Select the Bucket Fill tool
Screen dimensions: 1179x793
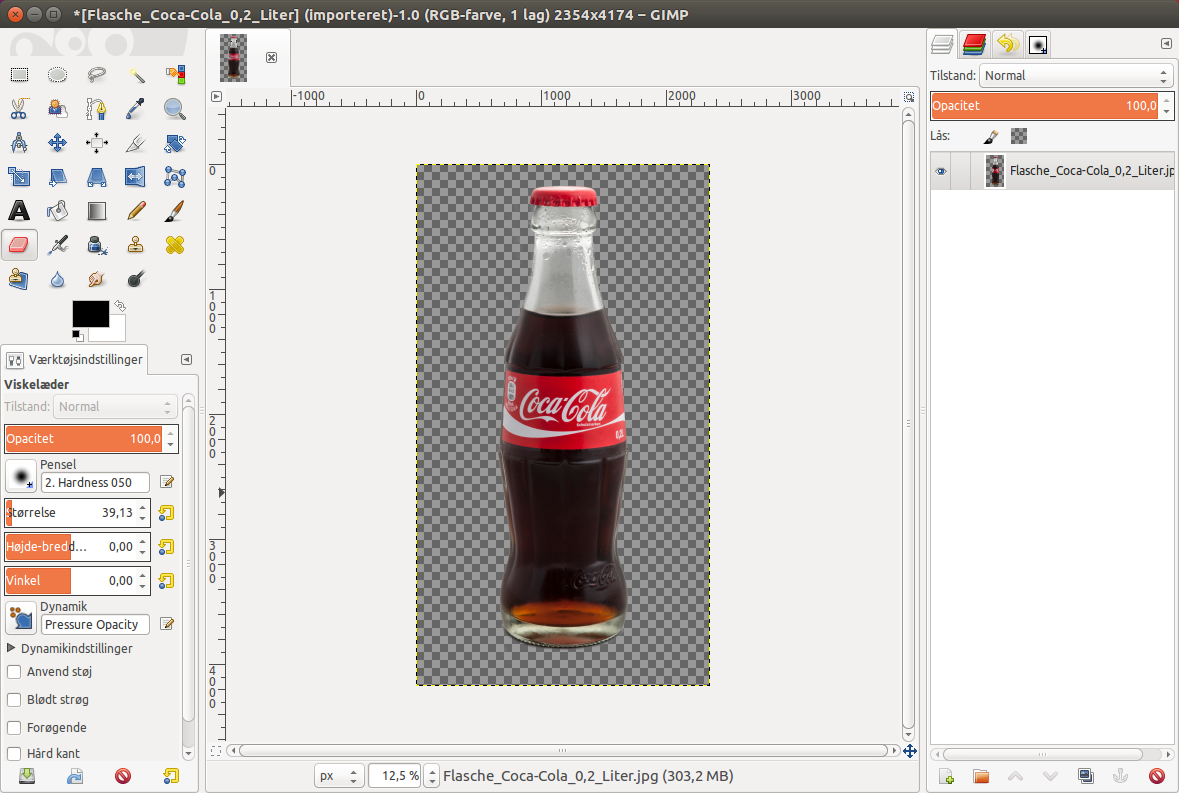click(57, 210)
